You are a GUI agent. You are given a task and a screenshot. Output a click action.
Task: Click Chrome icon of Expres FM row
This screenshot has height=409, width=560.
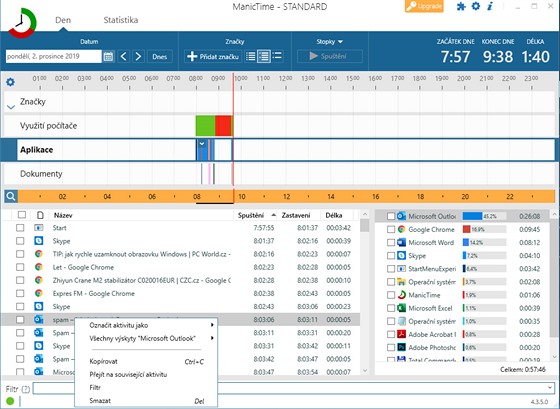click(39, 294)
